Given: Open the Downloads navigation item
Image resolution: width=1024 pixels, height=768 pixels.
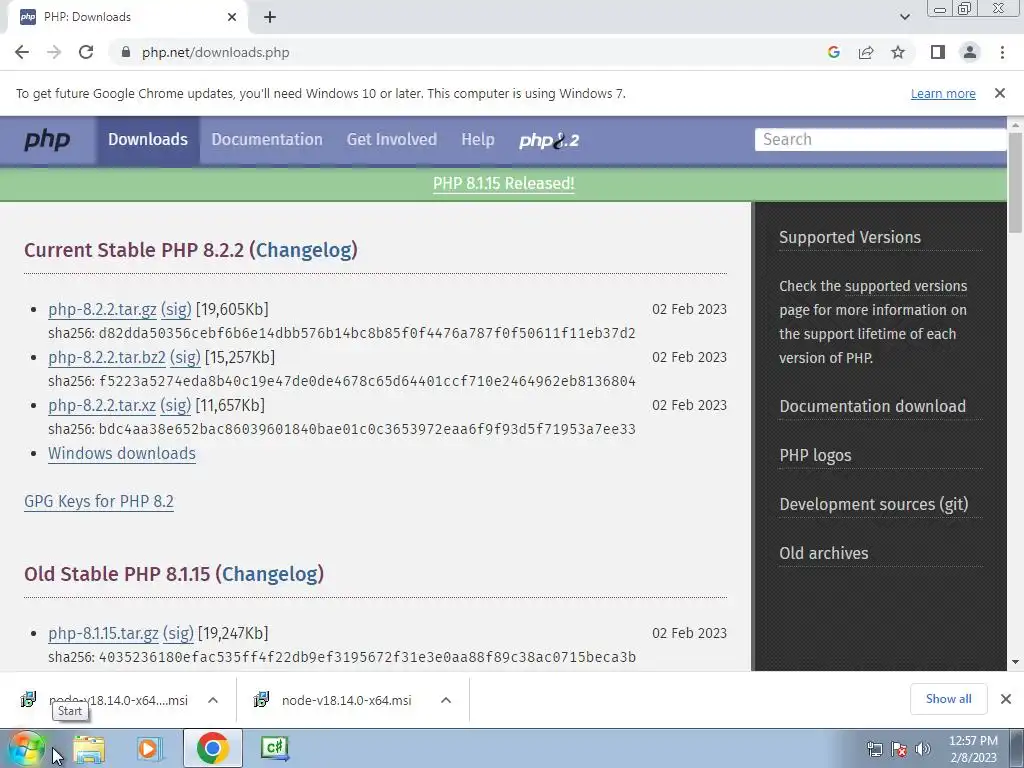Looking at the screenshot, I should click(x=148, y=140).
